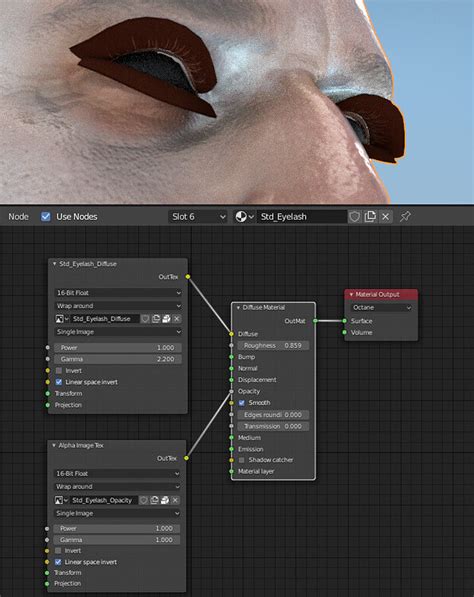Click the fake user shield icon for Std_Eyelash material
Image resolution: width=474 pixels, height=597 pixels.
point(354,217)
